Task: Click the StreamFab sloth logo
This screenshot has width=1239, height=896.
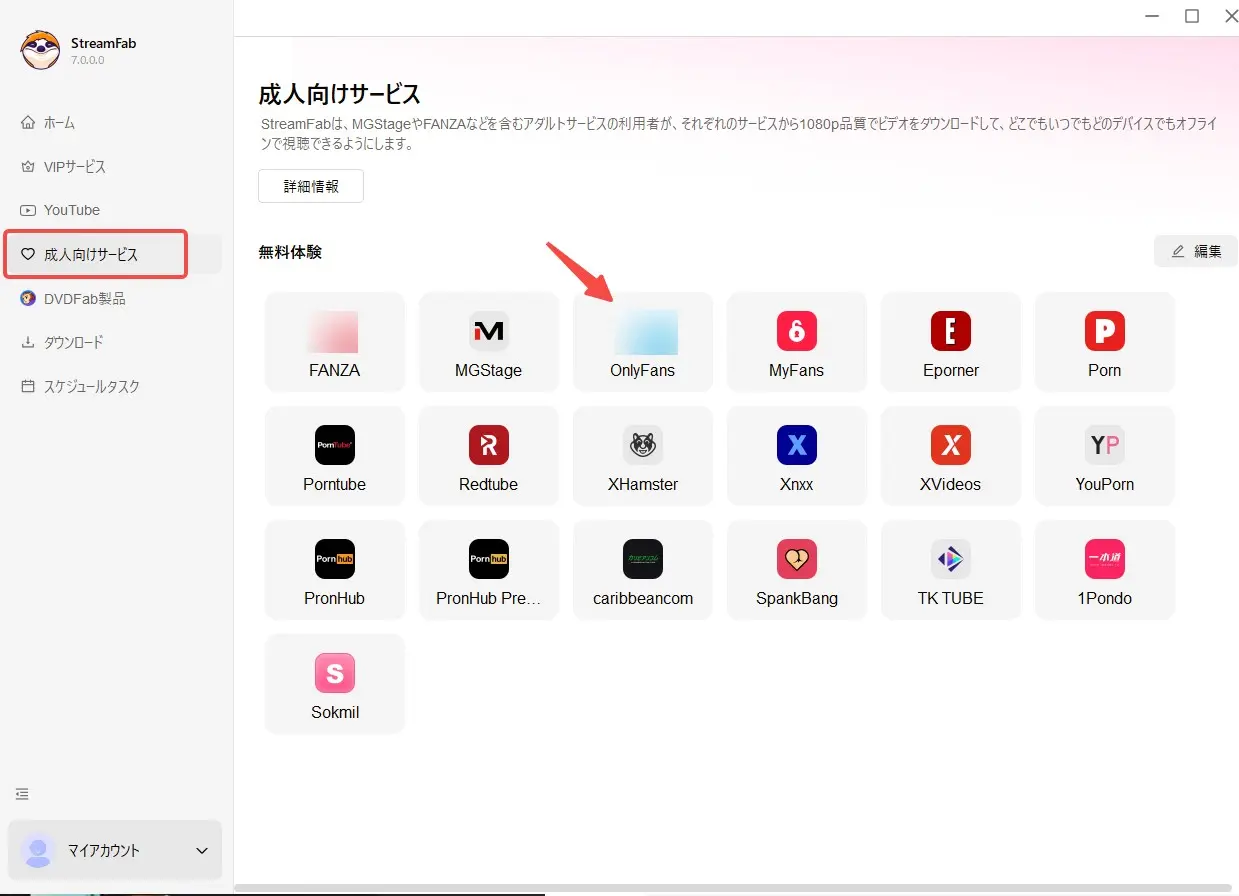Action: (40, 50)
